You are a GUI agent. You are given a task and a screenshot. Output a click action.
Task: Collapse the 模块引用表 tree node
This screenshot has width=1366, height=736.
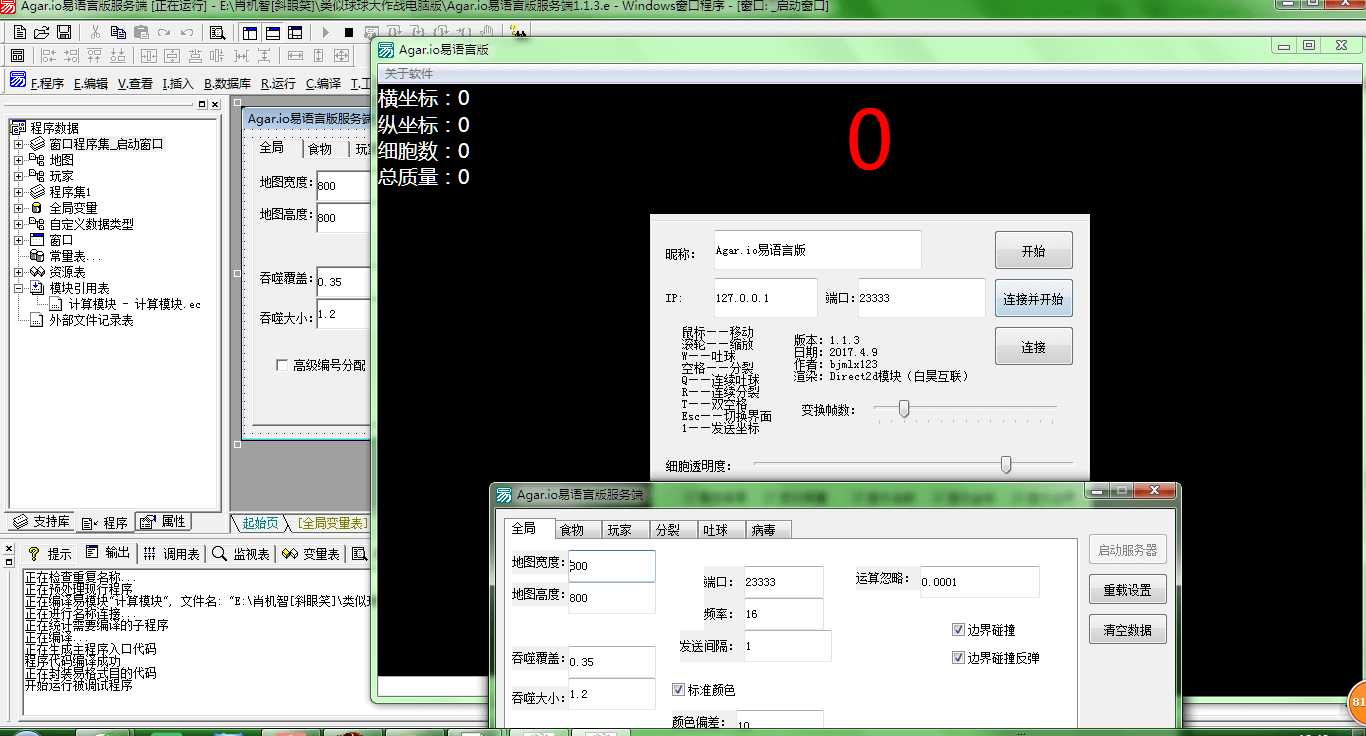18,288
